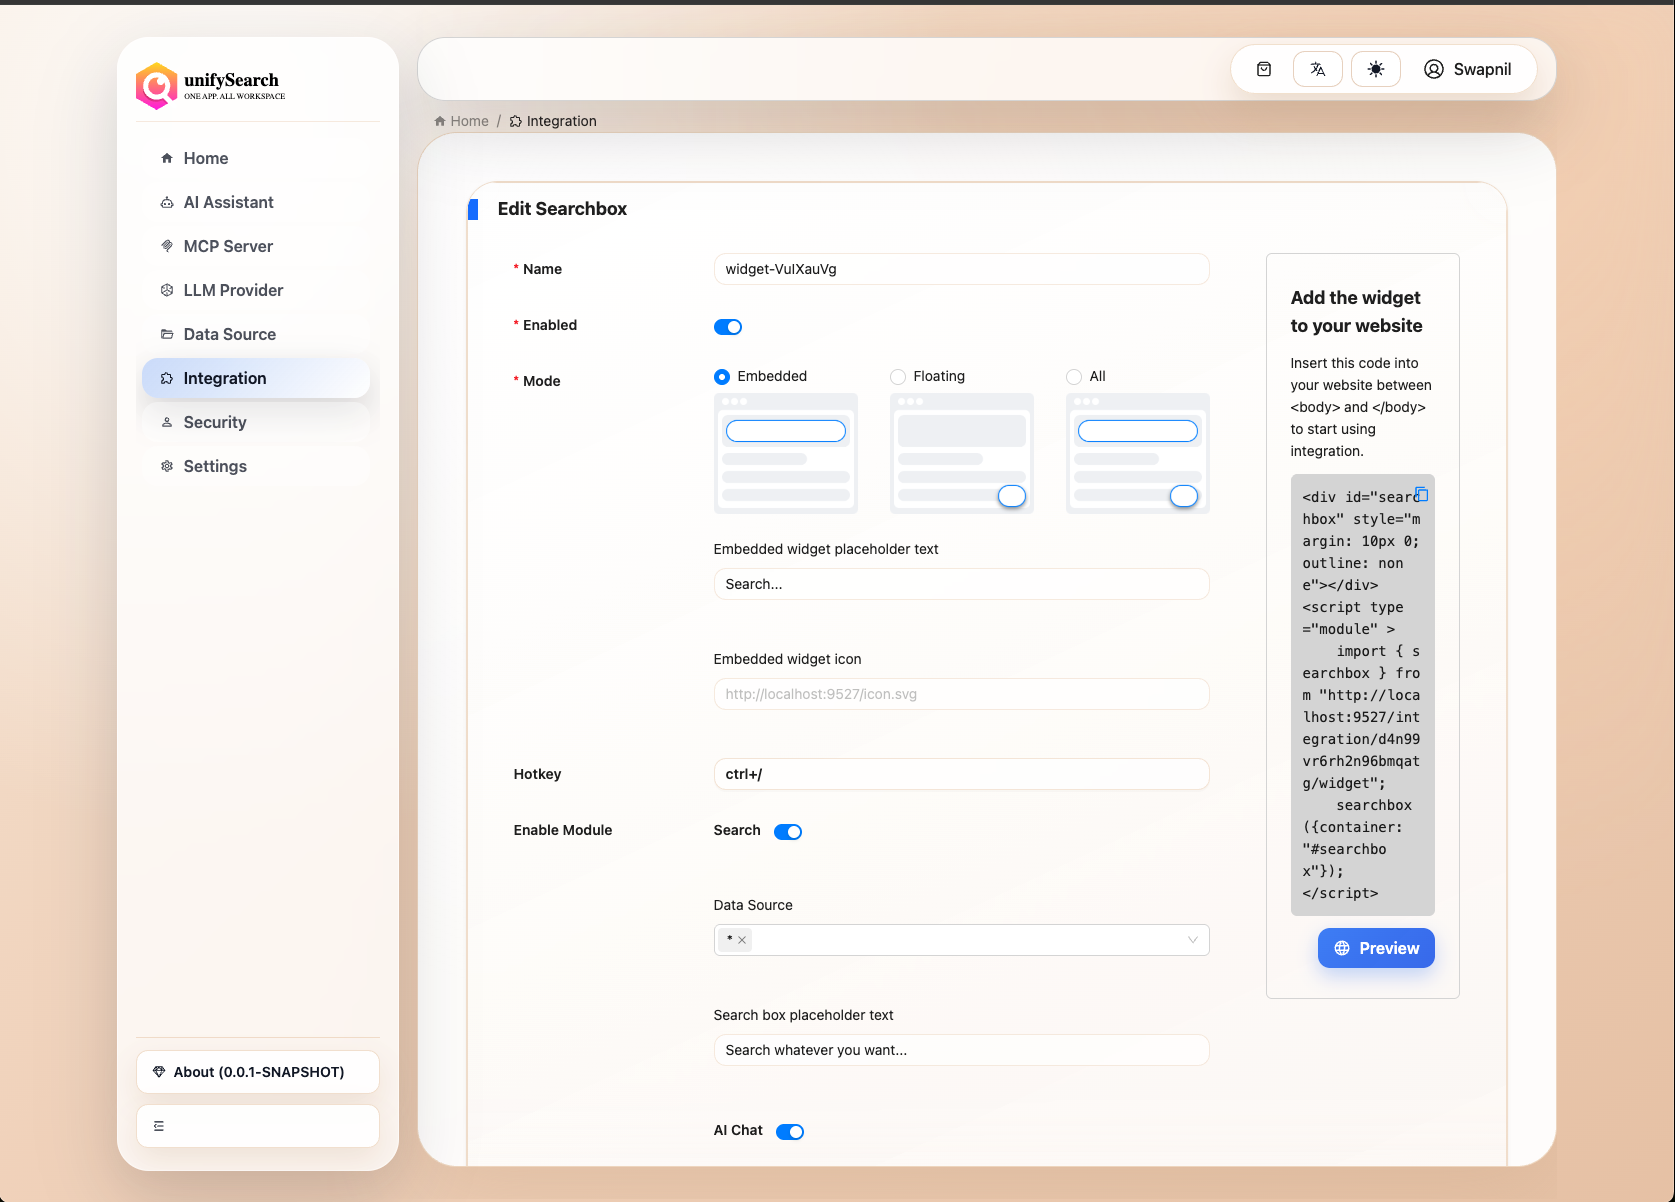1675x1202 pixels.
Task: Disable the Enabled toggle
Action: (x=728, y=326)
